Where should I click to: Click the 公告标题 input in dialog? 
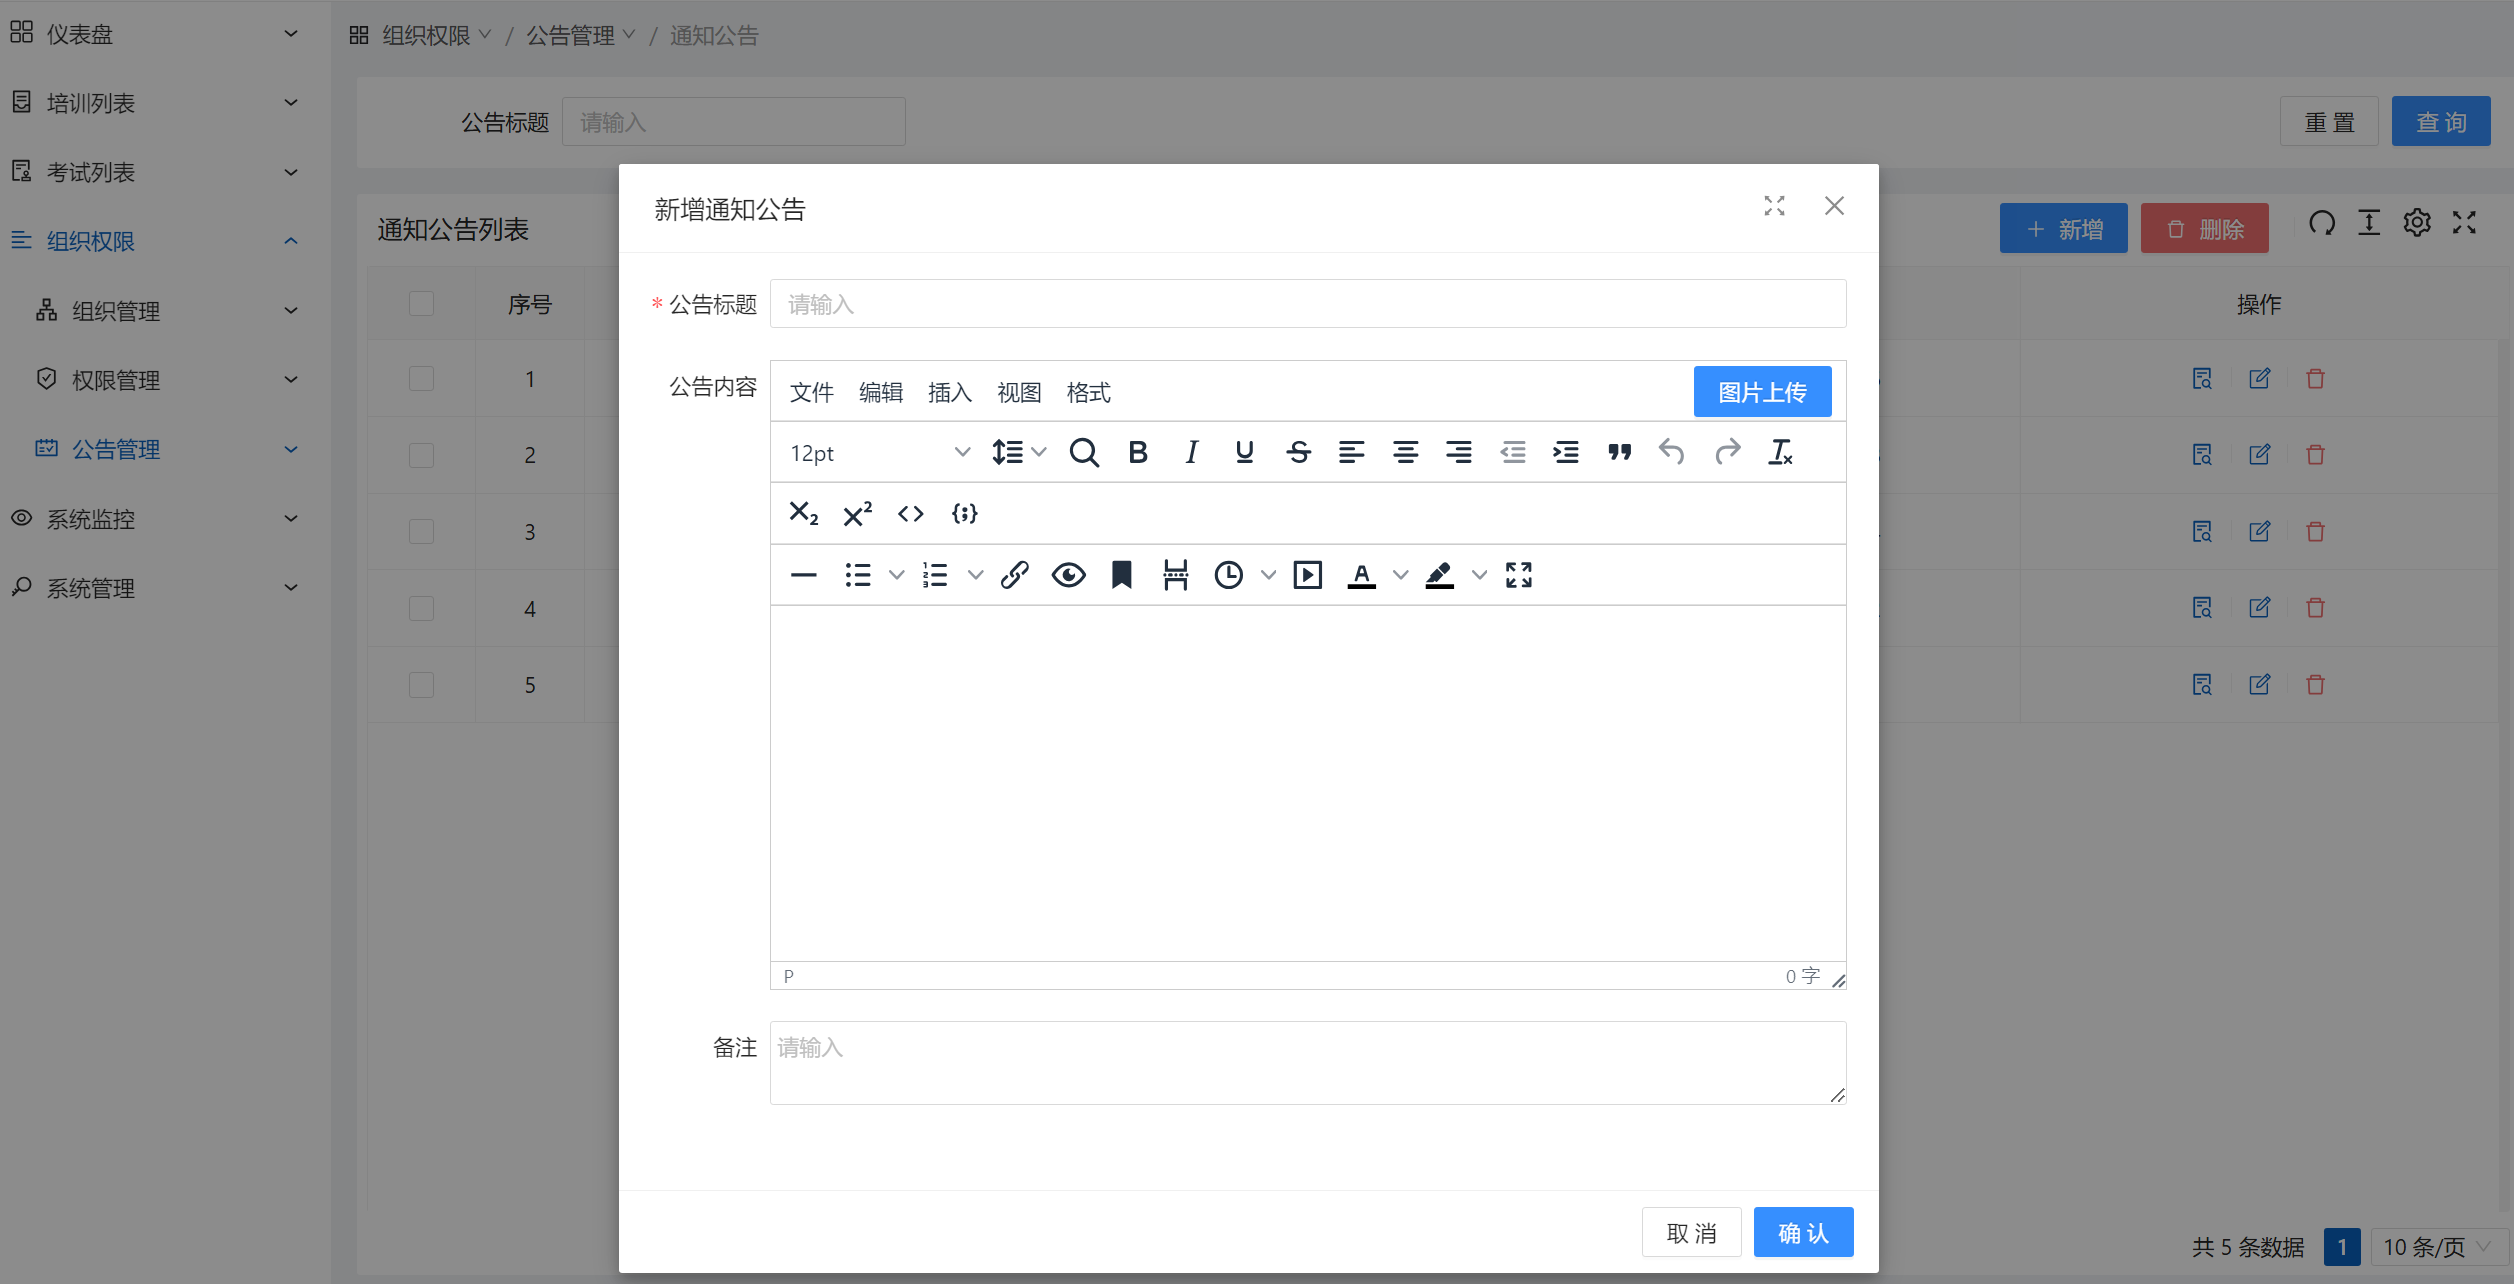[x=1307, y=304]
